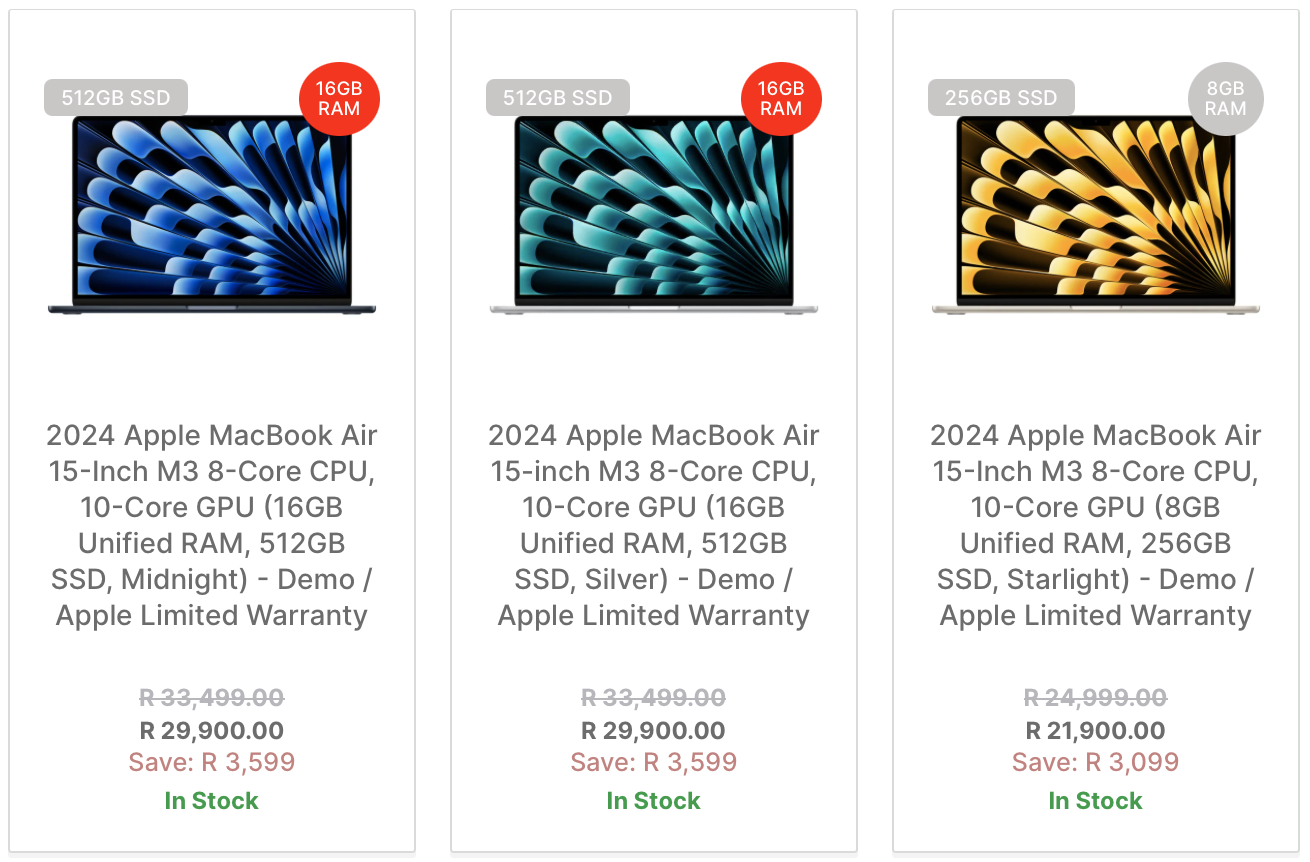Click the 256GB SSD label on Starlight MacBook
Viewport: 1310px width, 862px height.
pos(1001,98)
